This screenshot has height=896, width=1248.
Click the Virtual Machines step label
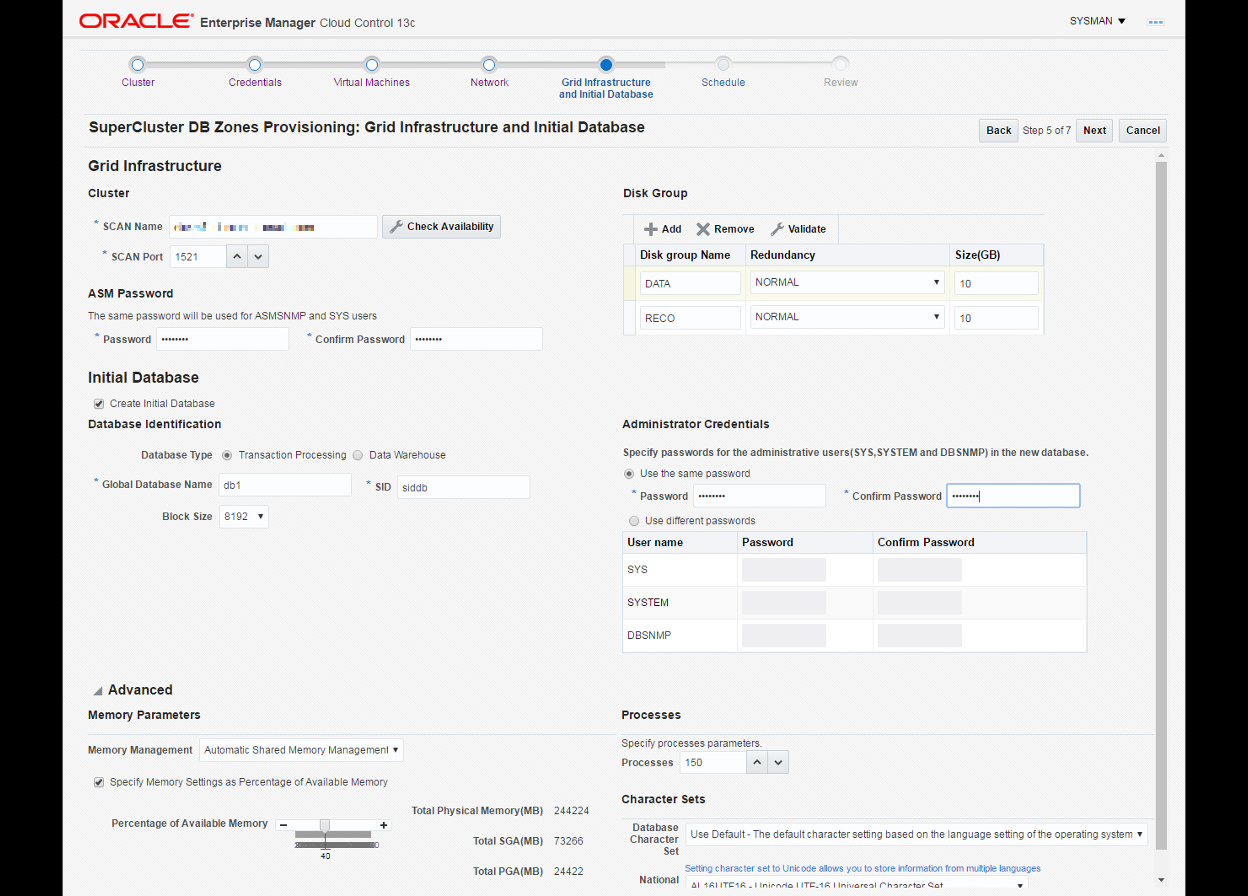pos(372,83)
